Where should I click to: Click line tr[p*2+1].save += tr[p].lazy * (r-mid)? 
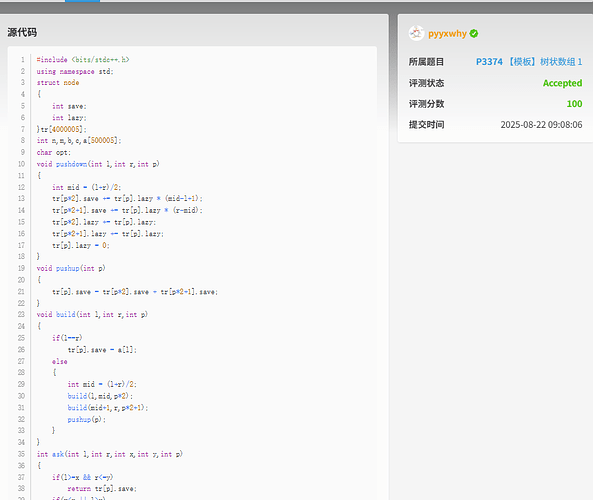point(127,210)
